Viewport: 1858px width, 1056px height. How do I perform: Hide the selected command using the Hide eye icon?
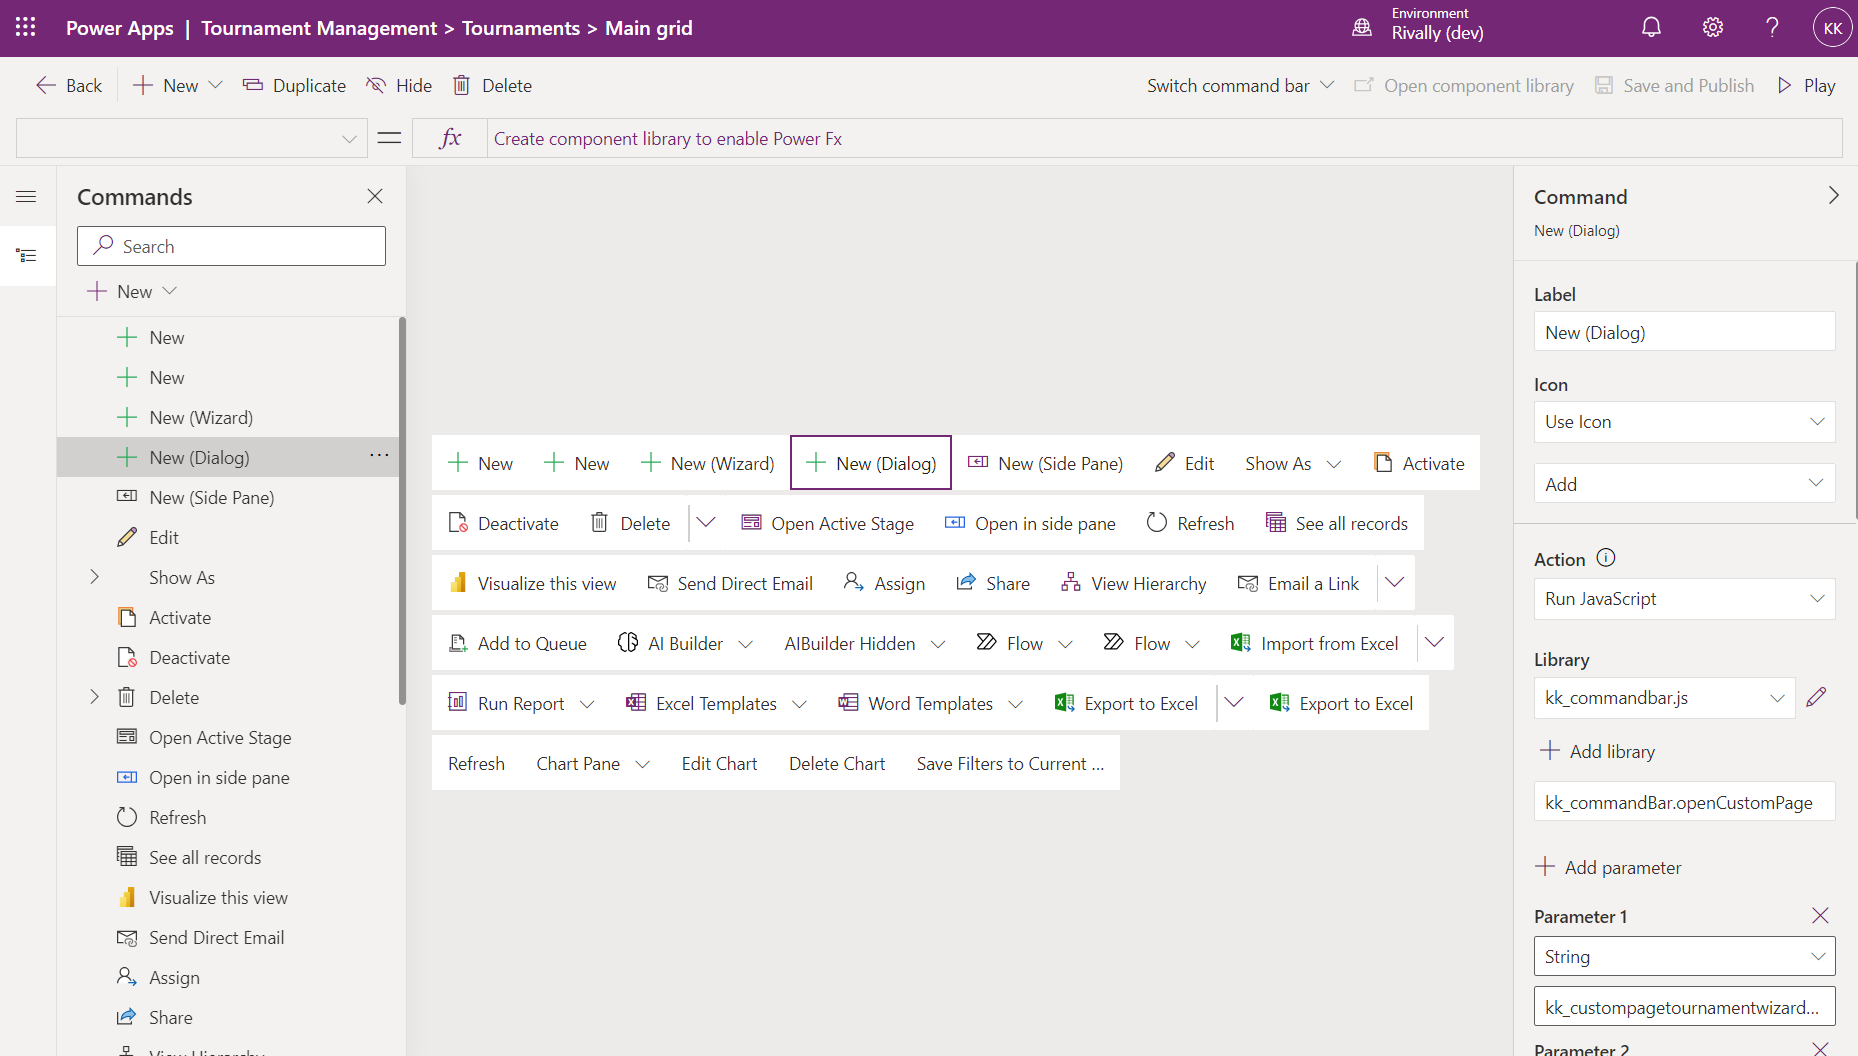(x=378, y=85)
